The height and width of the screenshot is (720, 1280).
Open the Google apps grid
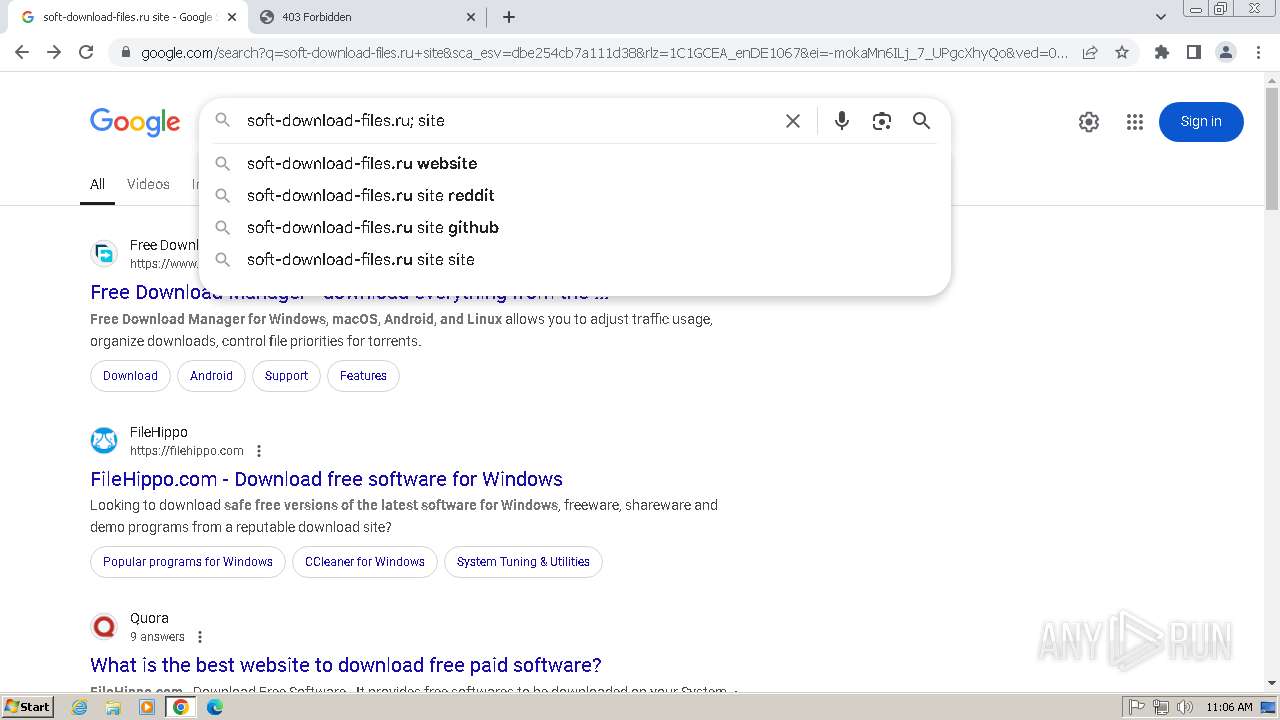click(1134, 122)
